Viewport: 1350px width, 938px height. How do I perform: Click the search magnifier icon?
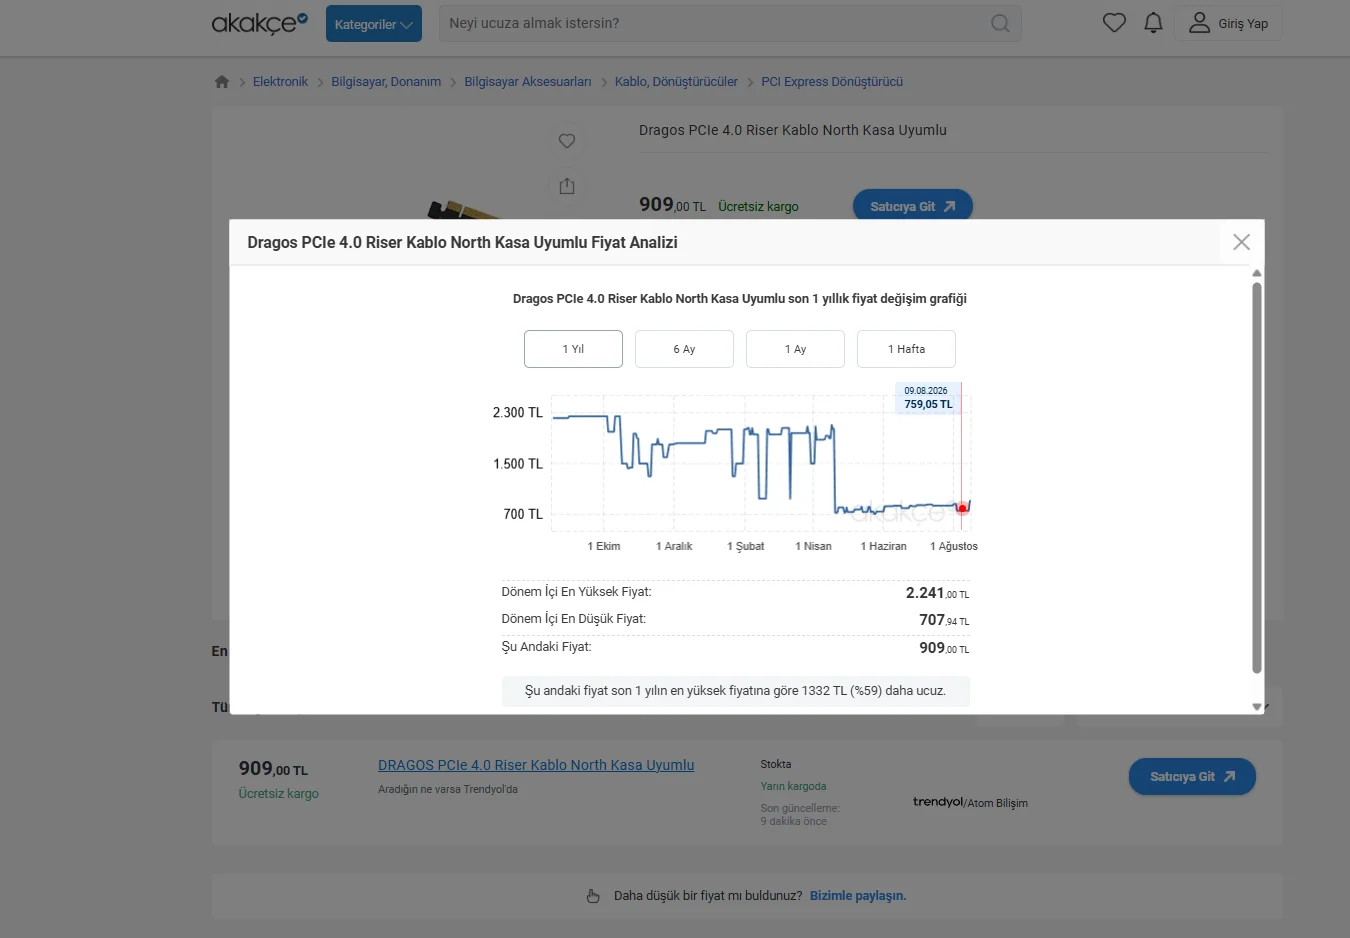tap(1000, 23)
